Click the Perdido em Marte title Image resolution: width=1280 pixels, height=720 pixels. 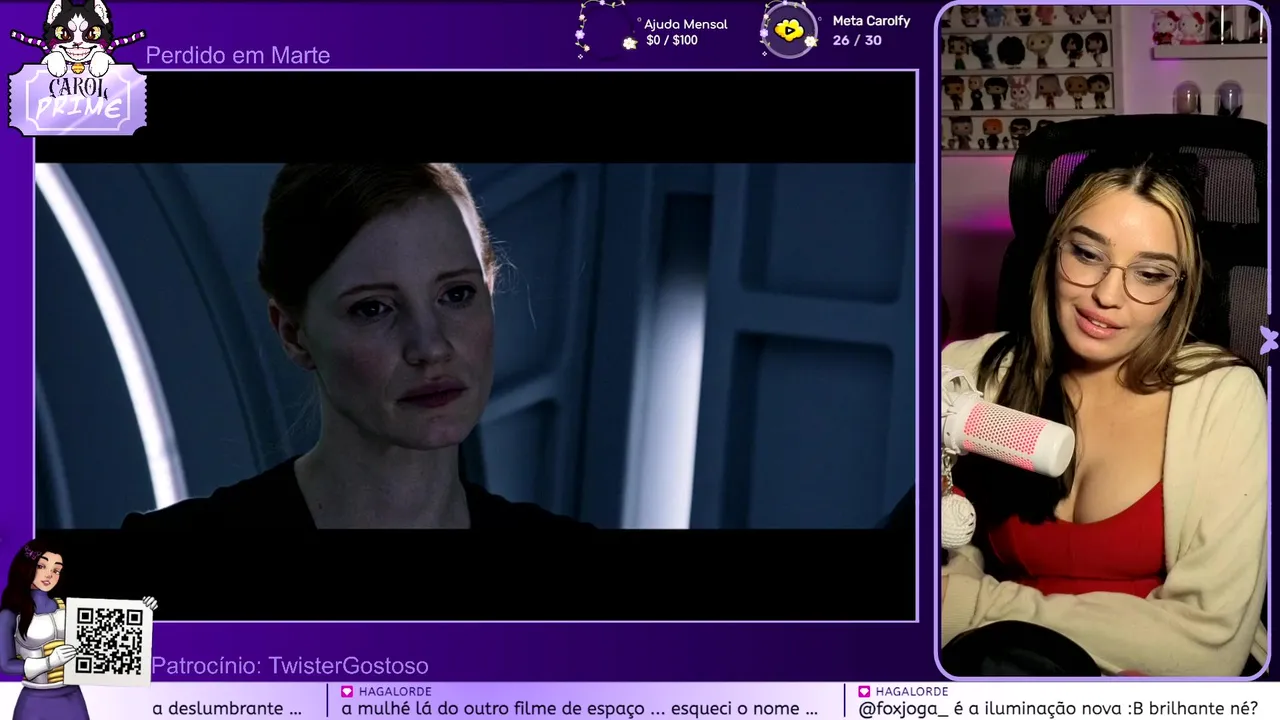tap(238, 56)
